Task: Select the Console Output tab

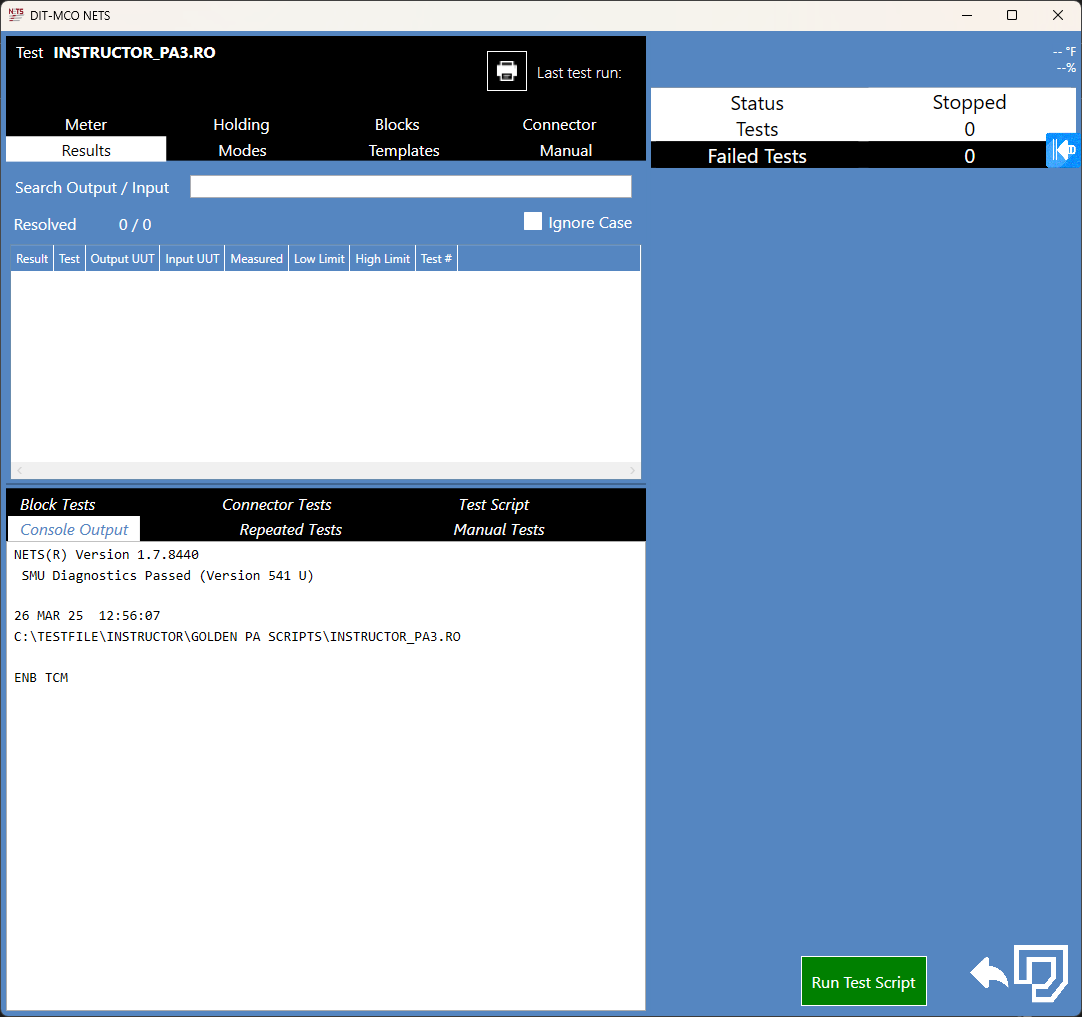Action: coord(74,529)
